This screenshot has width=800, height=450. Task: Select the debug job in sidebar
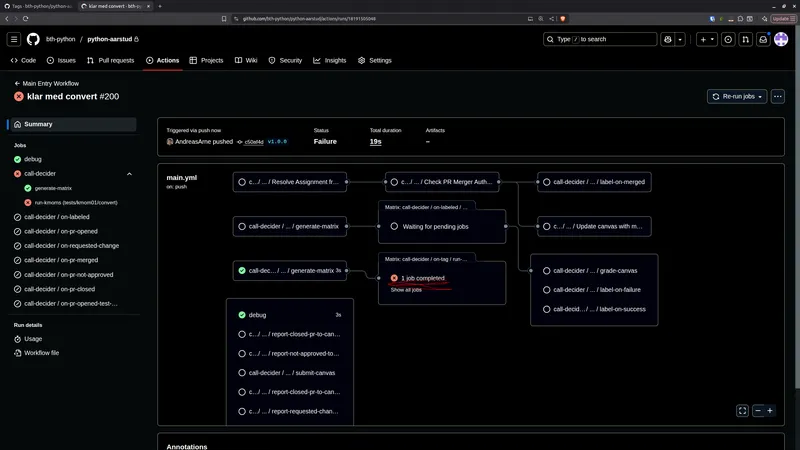tap(33, 159)
